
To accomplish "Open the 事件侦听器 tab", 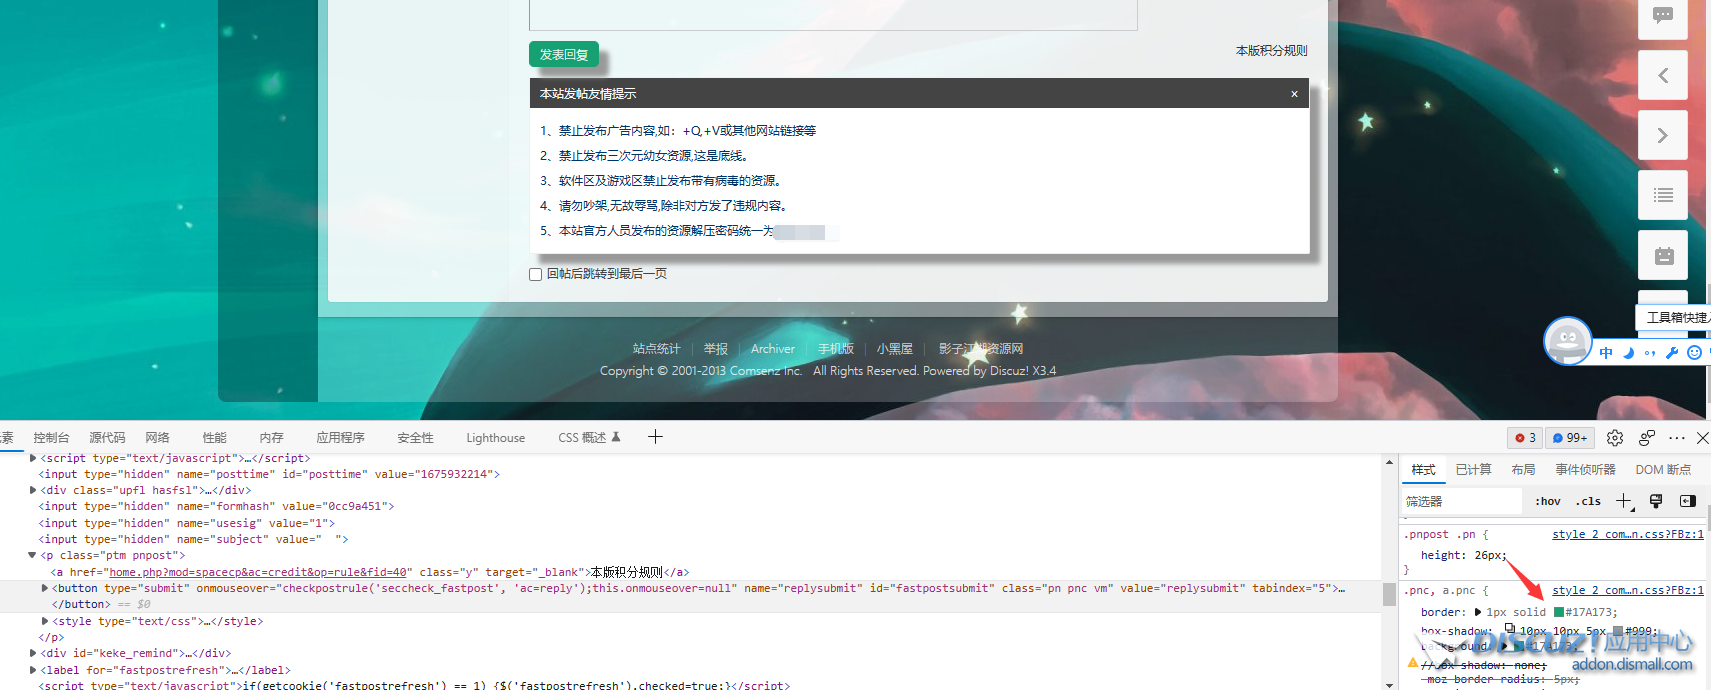I will tap(1585, 470).
